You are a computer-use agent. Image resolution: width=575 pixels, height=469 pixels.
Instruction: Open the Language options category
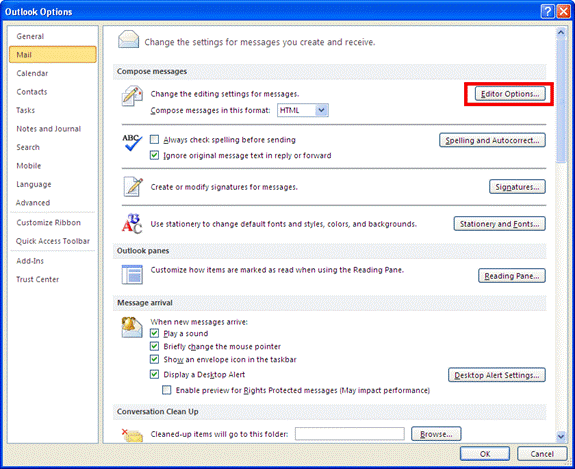(53, 184)
